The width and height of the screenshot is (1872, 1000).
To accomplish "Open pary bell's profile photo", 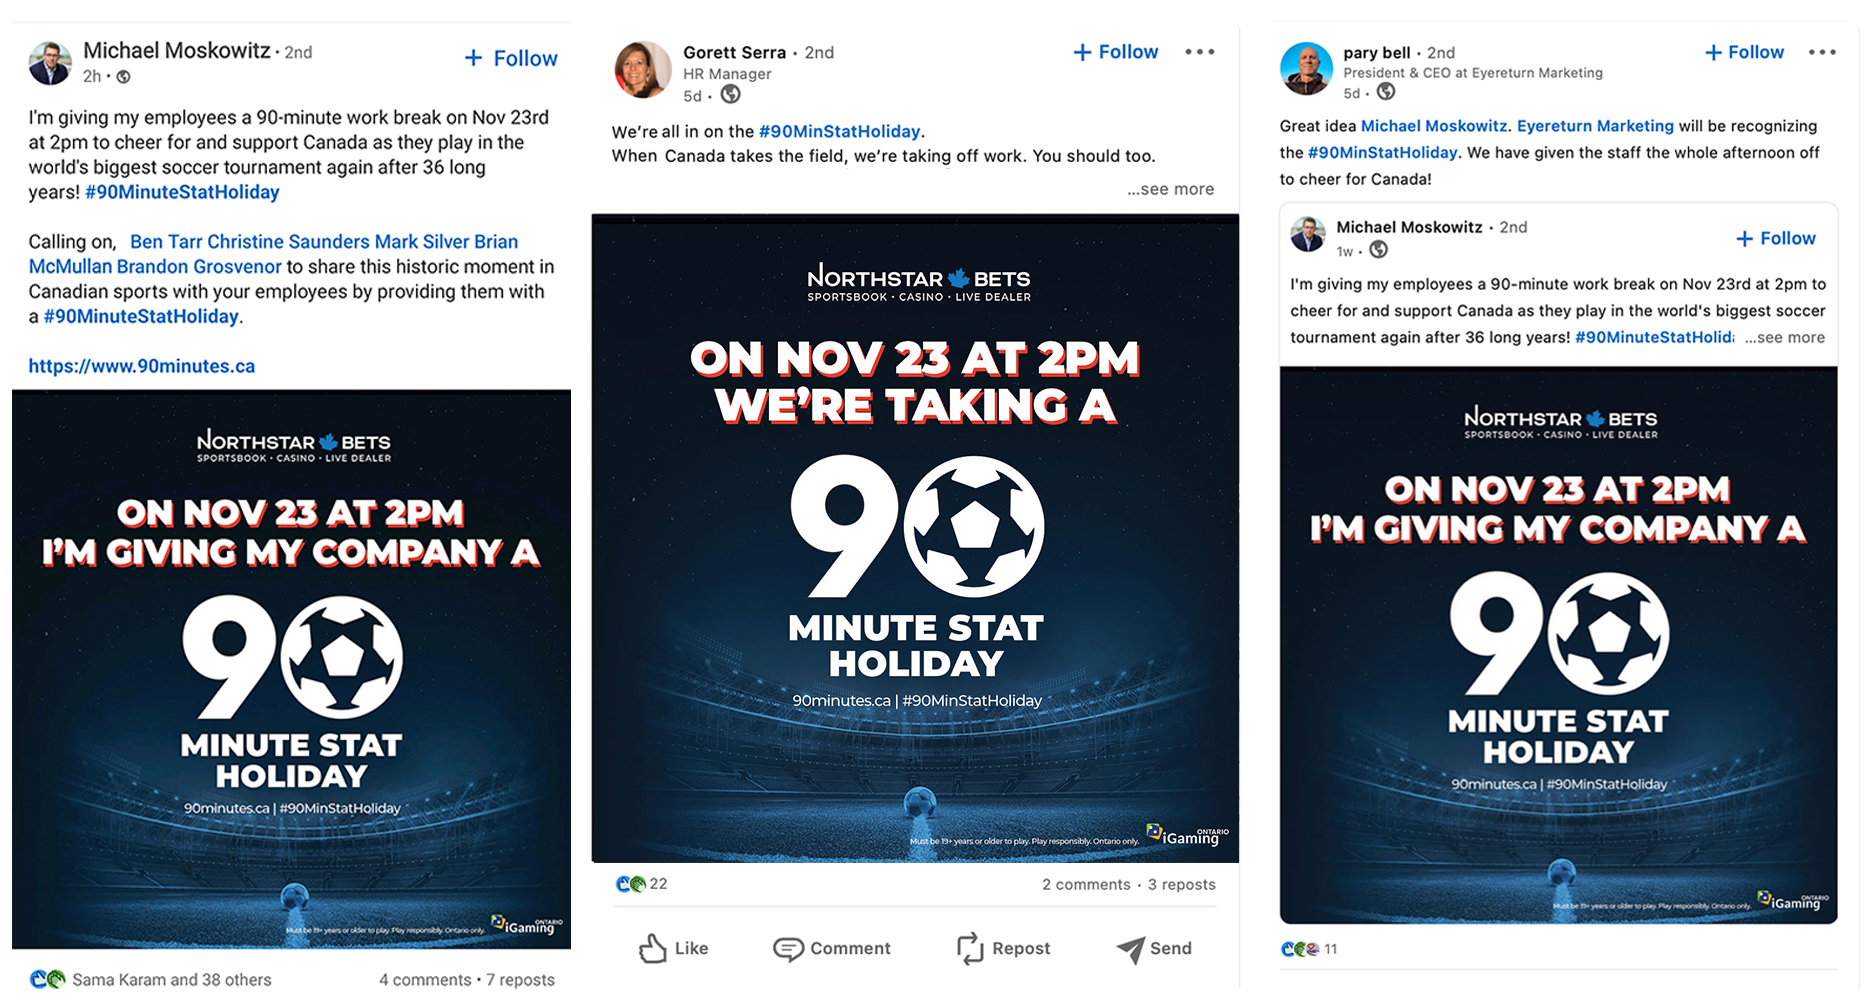I will 1306,68.
